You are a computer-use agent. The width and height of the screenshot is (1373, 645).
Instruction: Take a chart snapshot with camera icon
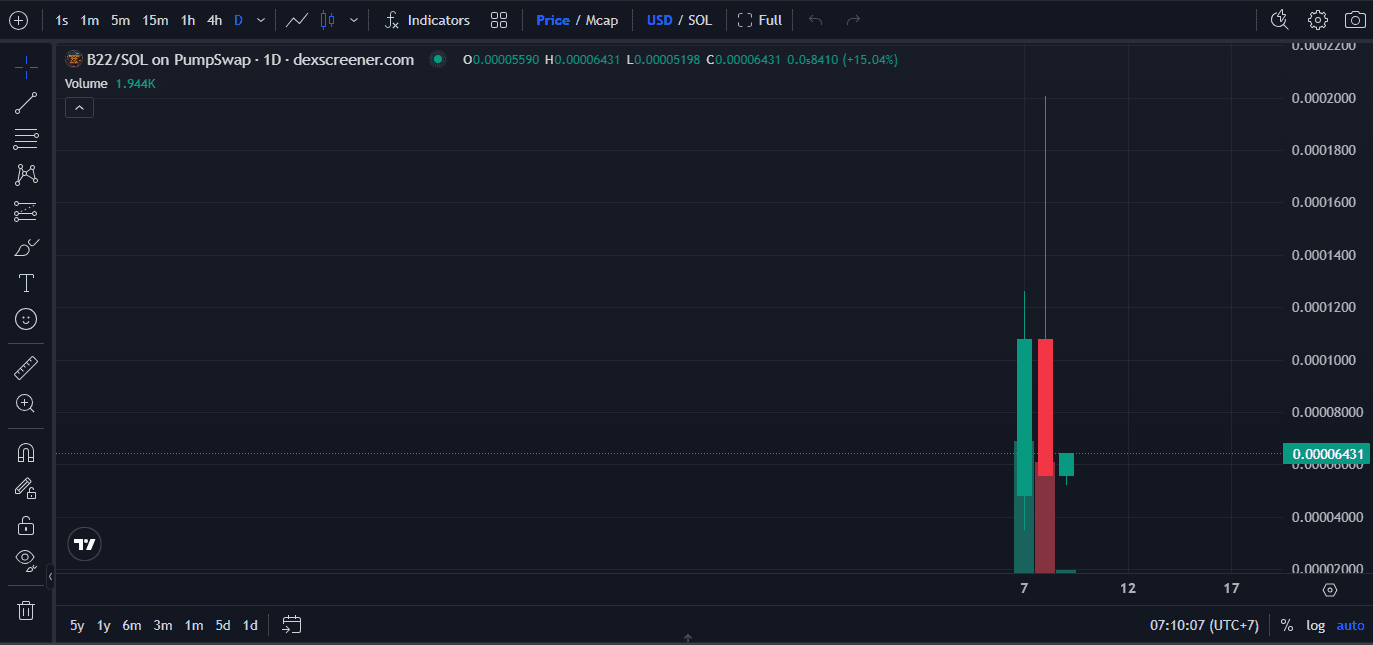click(1355, 20)
